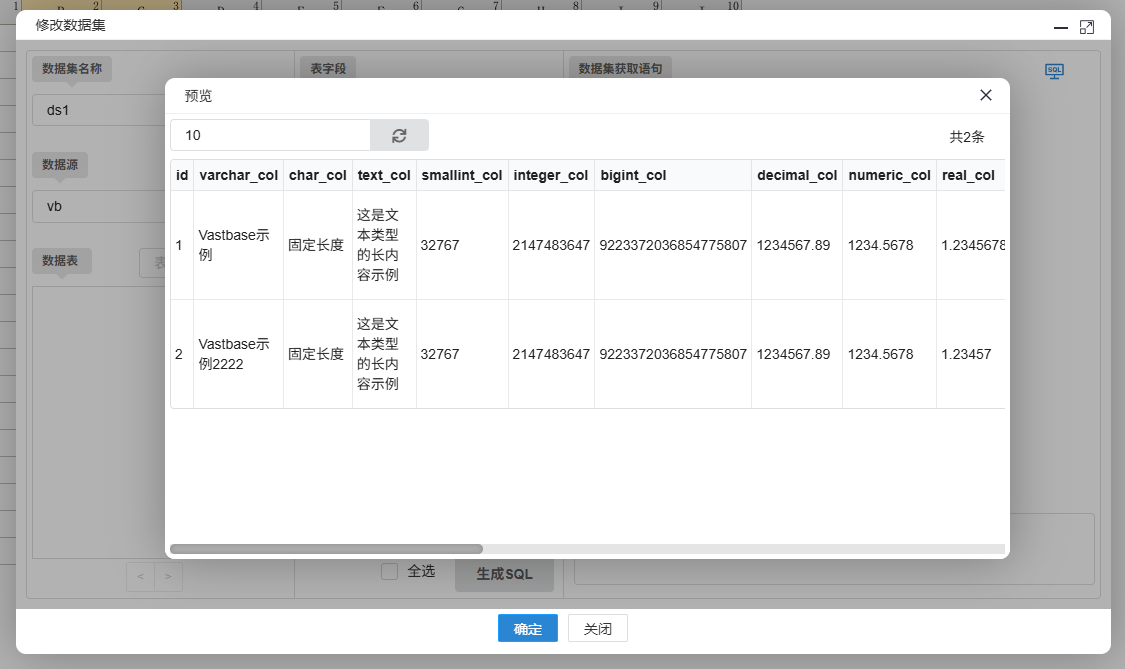Toggle the 全选 checkbox
This screenshot has width=1125, height=669.
click(390, 571)
